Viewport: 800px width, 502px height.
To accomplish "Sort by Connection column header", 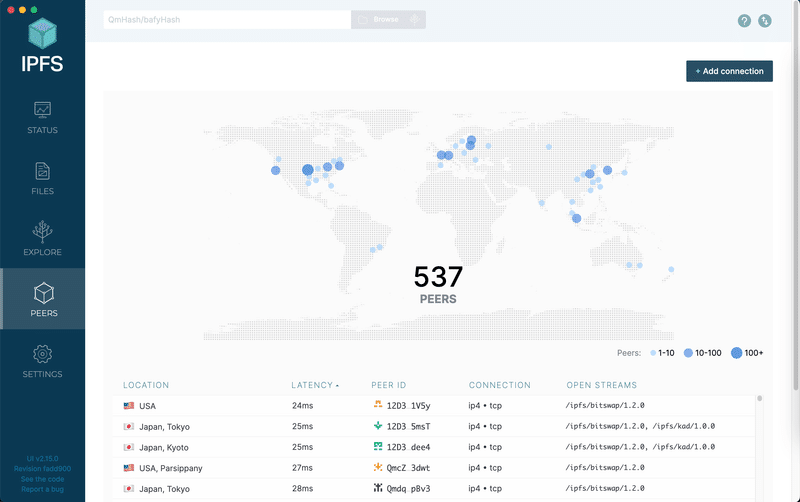I will [x=499, y=385].
